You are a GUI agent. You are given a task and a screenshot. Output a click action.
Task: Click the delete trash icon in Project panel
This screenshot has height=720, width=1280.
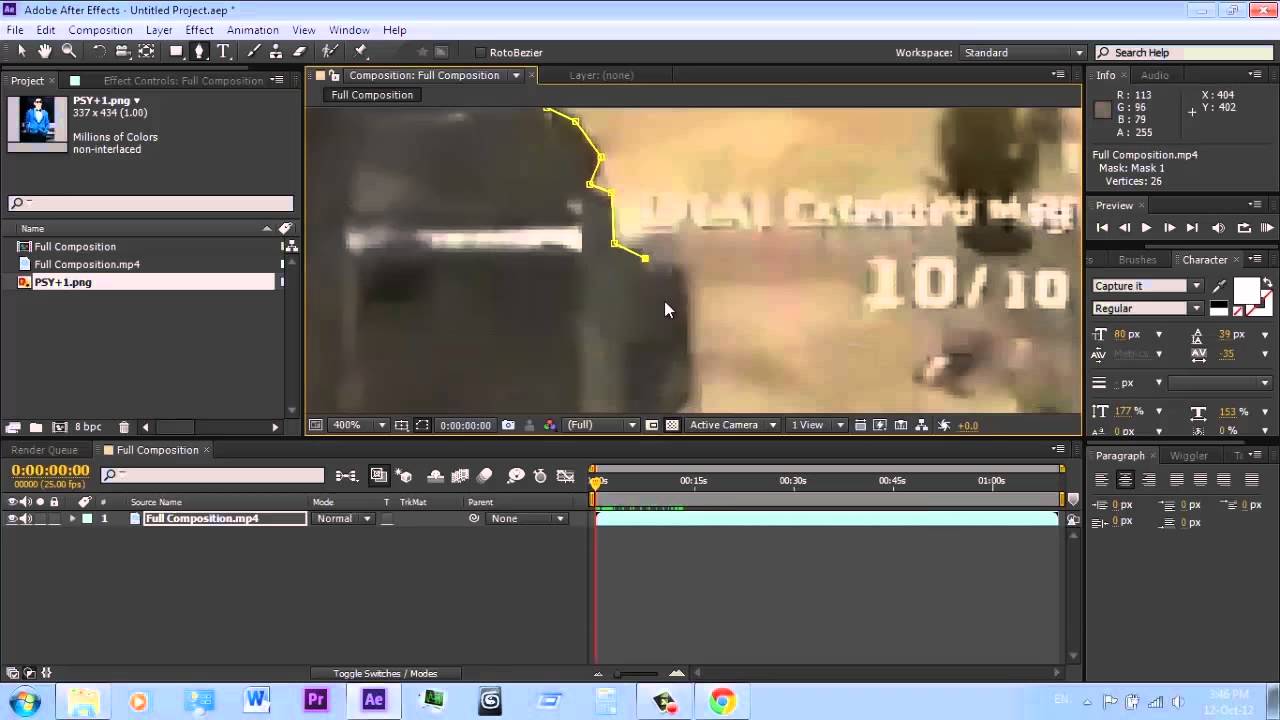tap(124, 427)
